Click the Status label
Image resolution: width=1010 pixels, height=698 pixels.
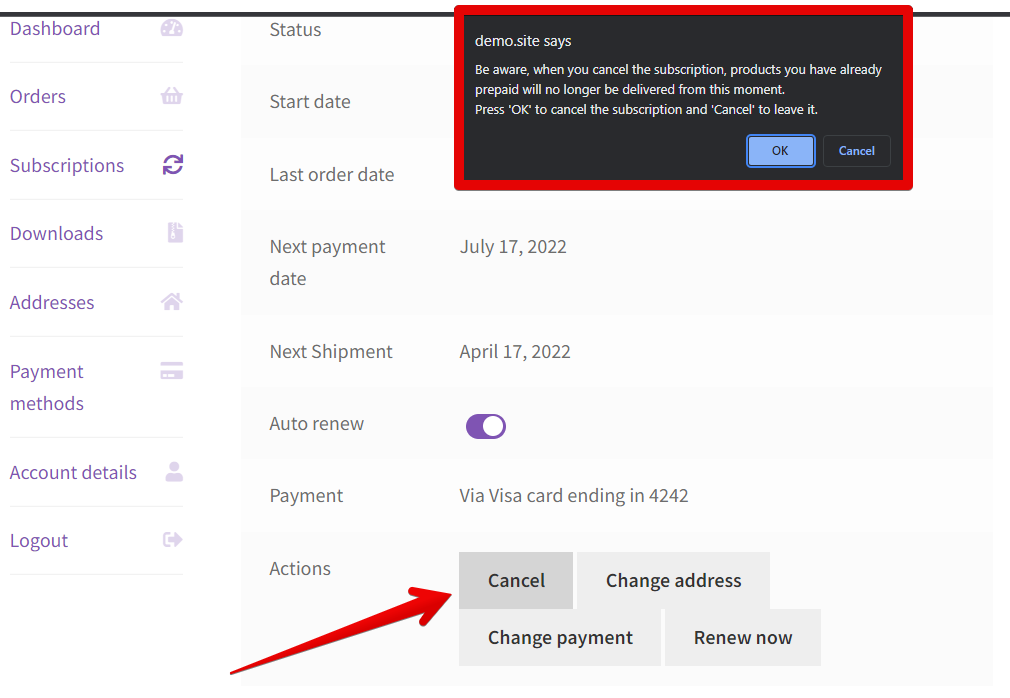pyautogui.click(x=295, y=30)
